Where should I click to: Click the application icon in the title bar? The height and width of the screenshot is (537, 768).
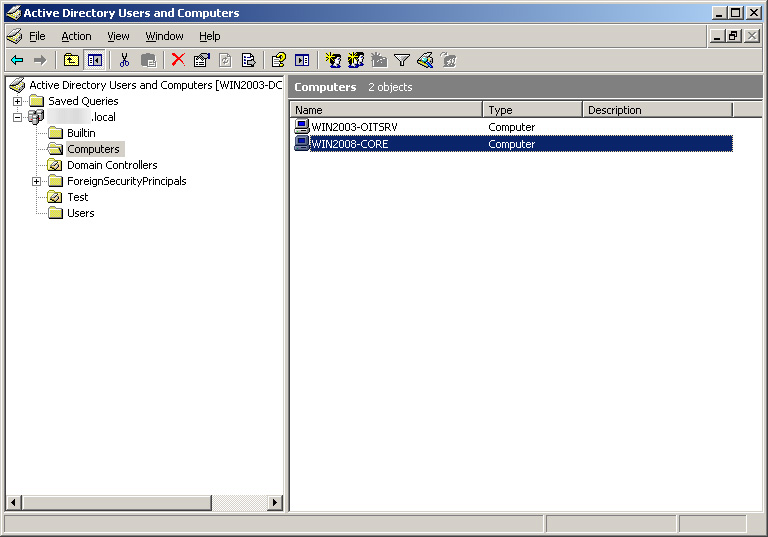coord(13,13)
